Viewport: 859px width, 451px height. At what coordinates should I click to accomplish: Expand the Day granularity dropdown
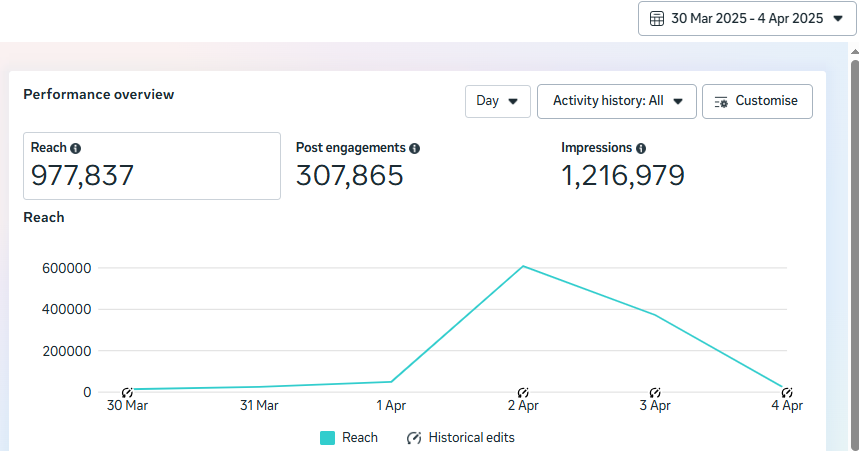(x=497, y=101)
